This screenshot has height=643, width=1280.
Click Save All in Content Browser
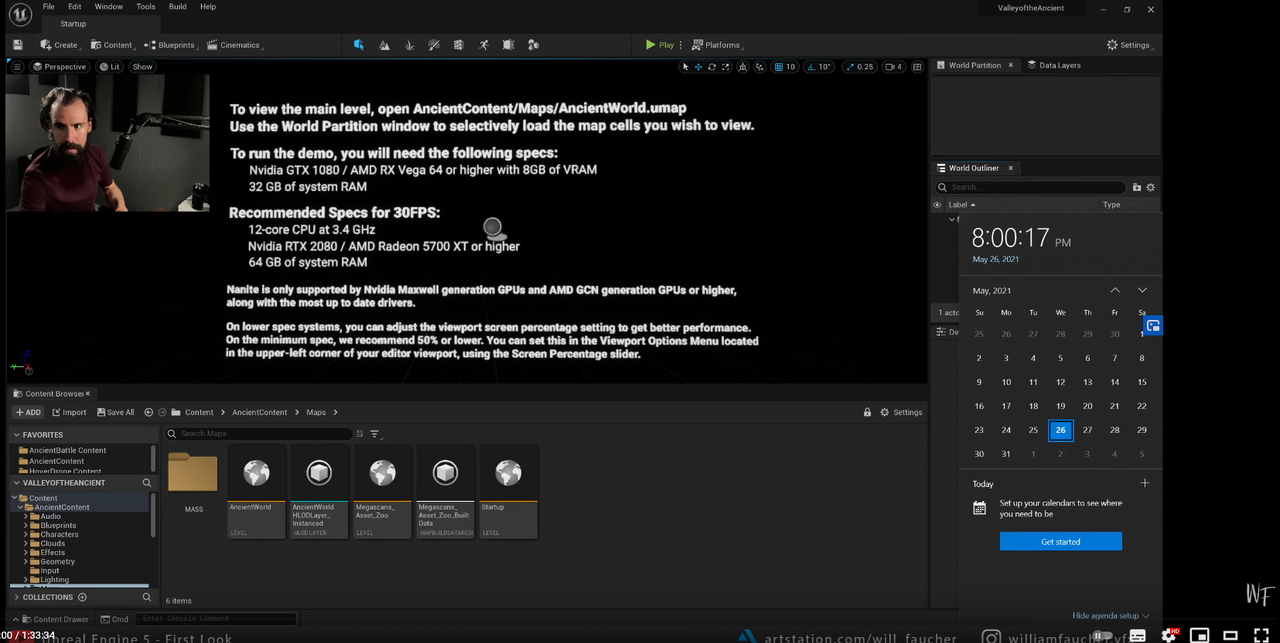pyautogui.click(x=115, y=412)
